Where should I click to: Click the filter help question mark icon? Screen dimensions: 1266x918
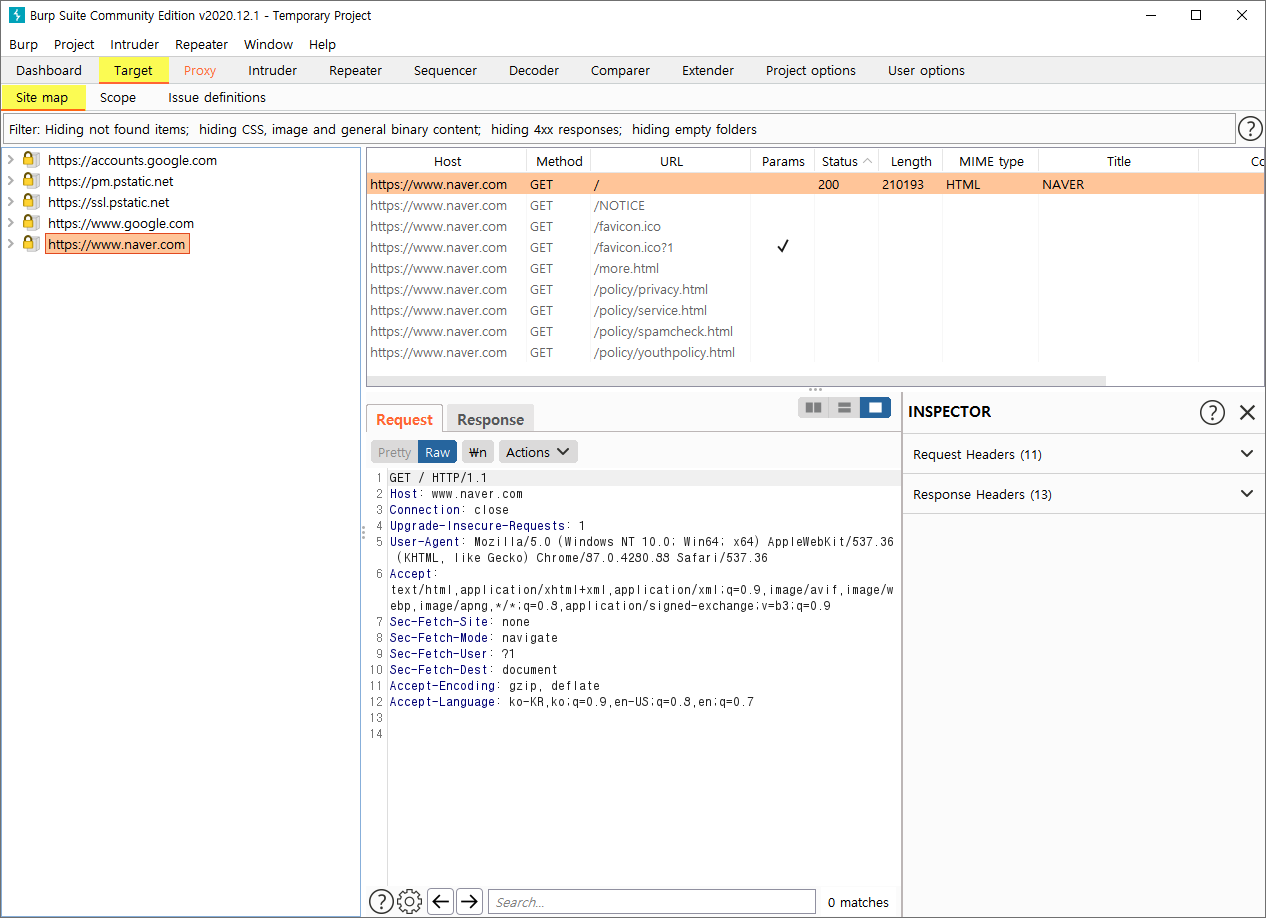pyautogui.click(x=1250, y=128)
